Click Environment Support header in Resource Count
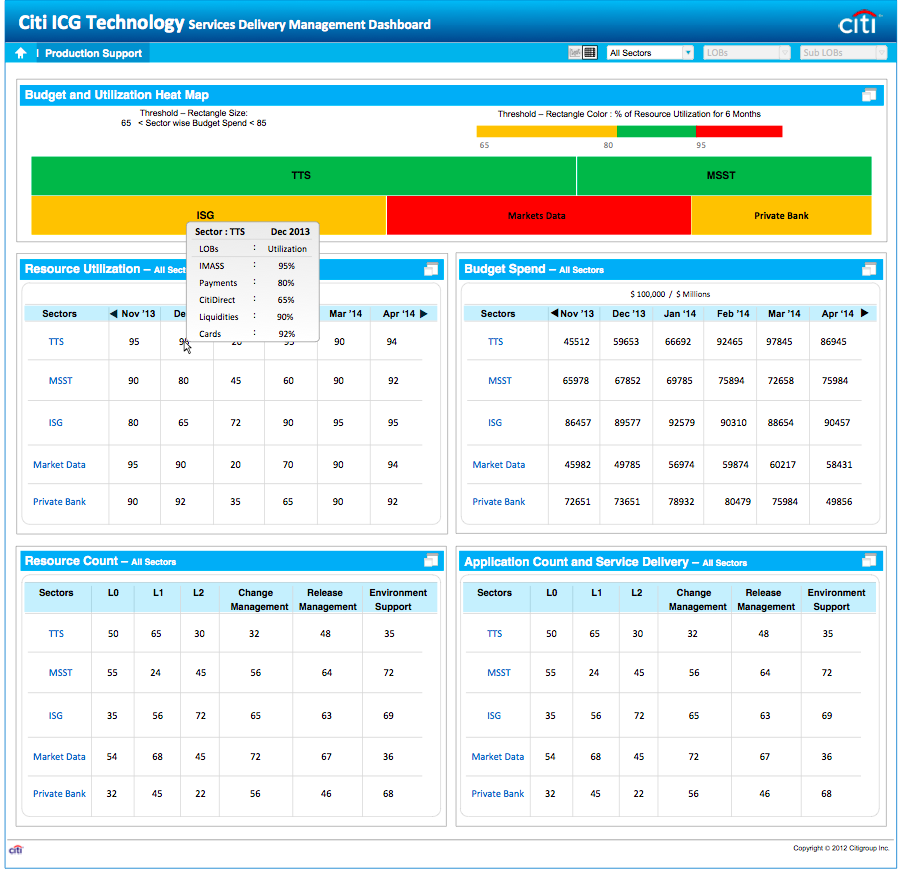 coord(398,599)
